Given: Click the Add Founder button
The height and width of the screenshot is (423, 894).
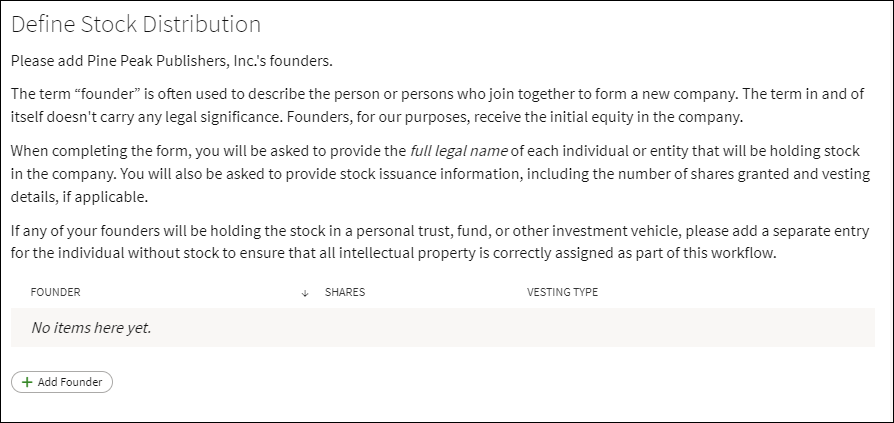Looking at the screenshot, I should pyautogui.click(x=62, y=382).
